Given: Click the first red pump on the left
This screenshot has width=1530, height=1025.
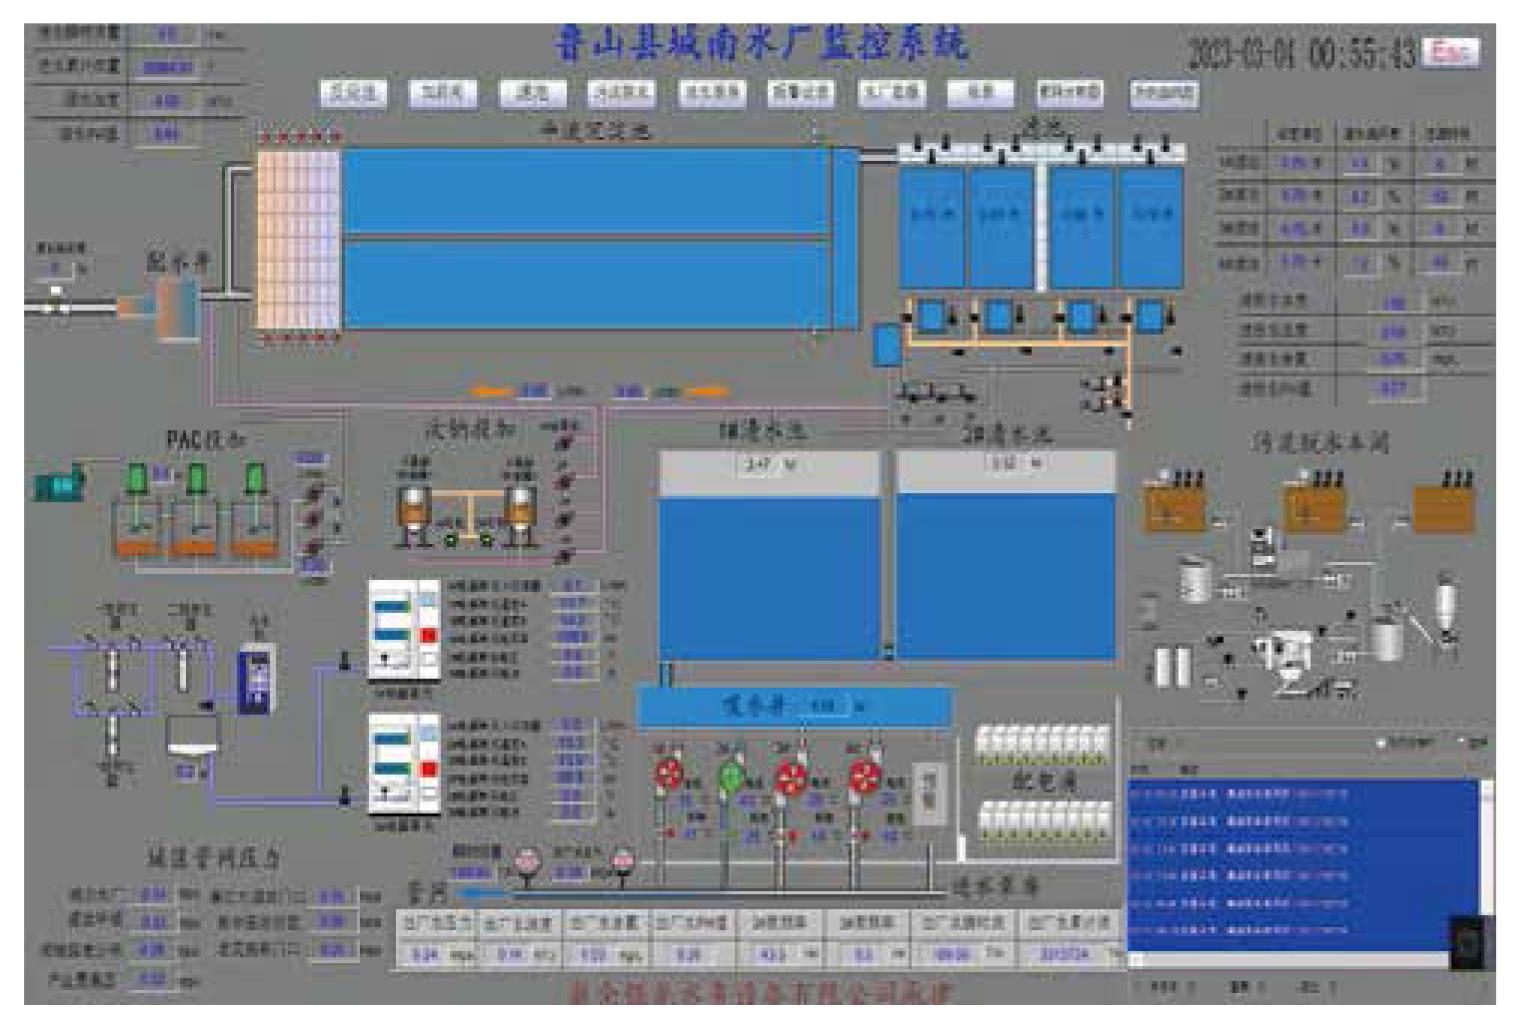Looking at the screenshot, I should (x=668, y=775).
